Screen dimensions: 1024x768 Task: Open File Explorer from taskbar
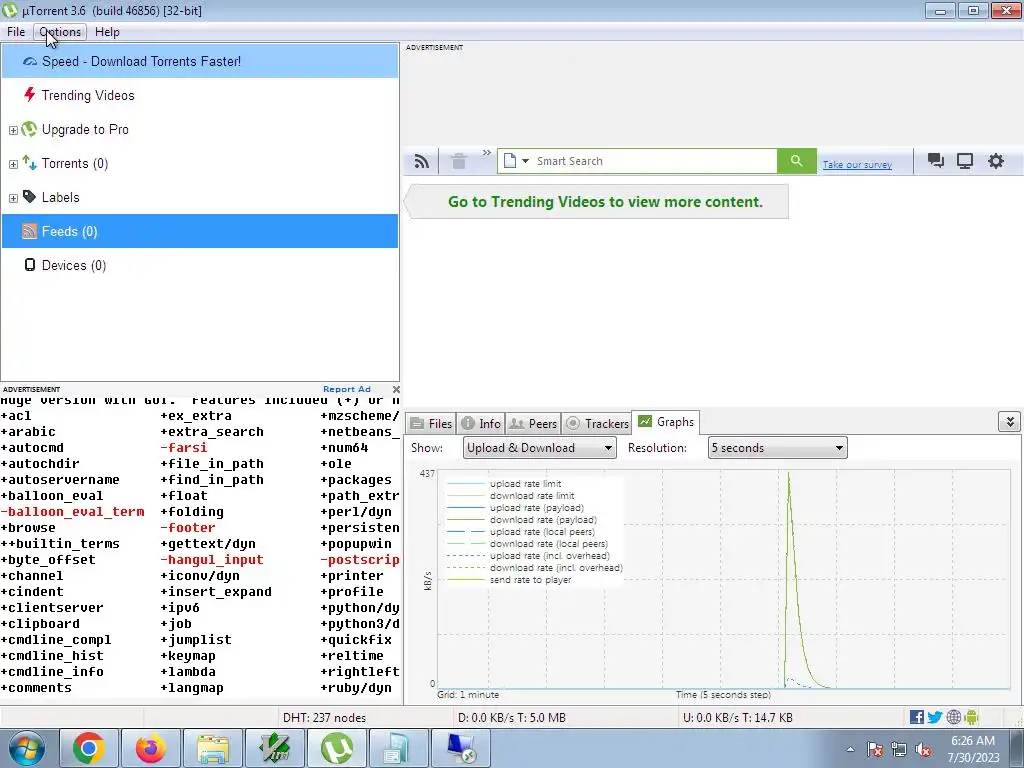pyautogui.click(x=213, y=748)
